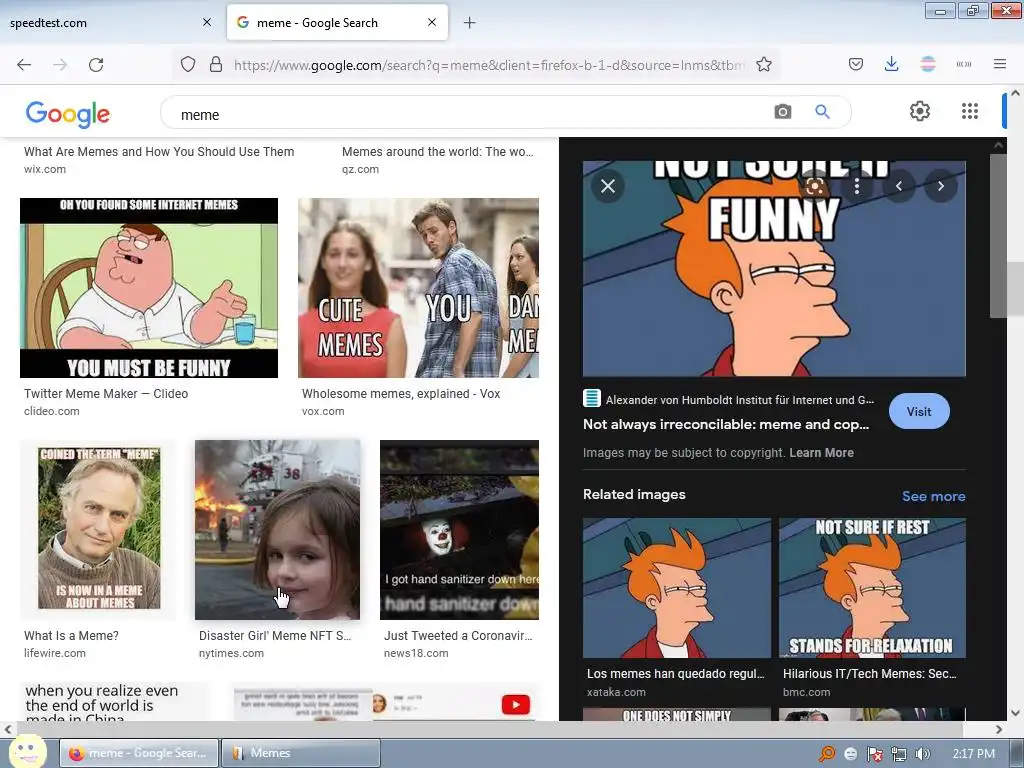This screenshot has height=768, width=1024.
Task: Click the horizontal scrollbar left arrow
Action: click(x=7, y=729)
